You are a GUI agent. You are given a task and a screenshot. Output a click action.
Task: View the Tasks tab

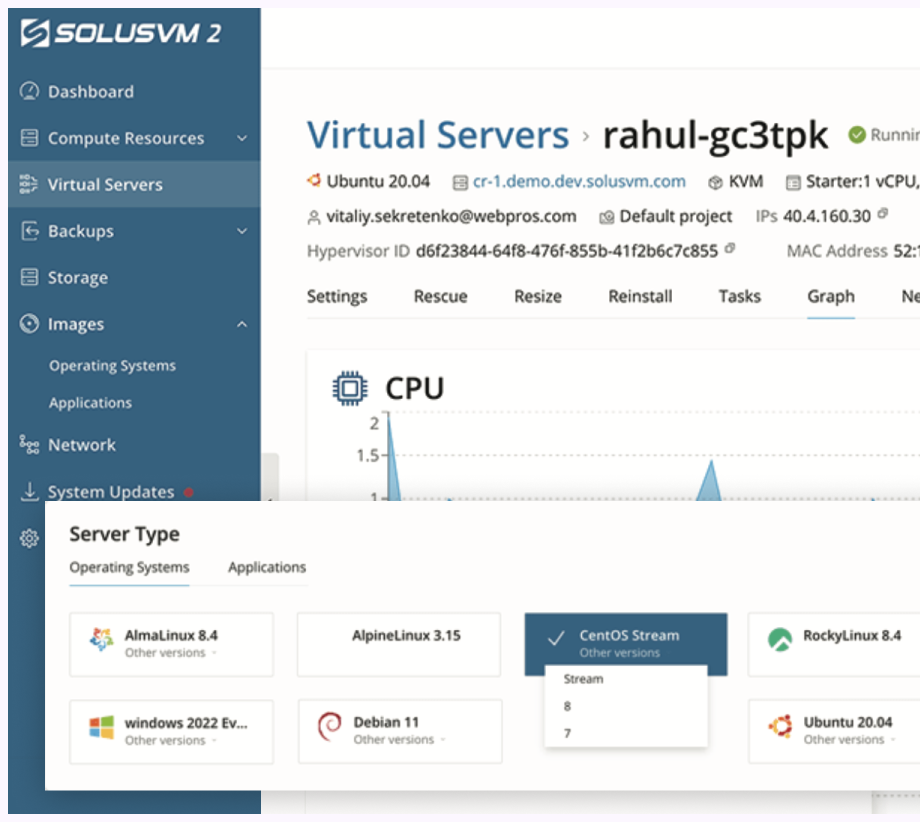click(x=740, y=296)
